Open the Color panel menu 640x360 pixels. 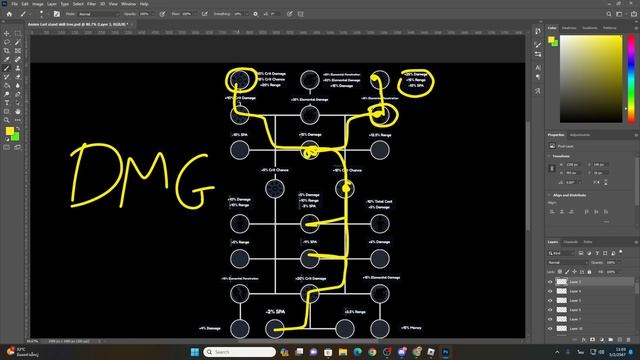click(x=636, y=28)
